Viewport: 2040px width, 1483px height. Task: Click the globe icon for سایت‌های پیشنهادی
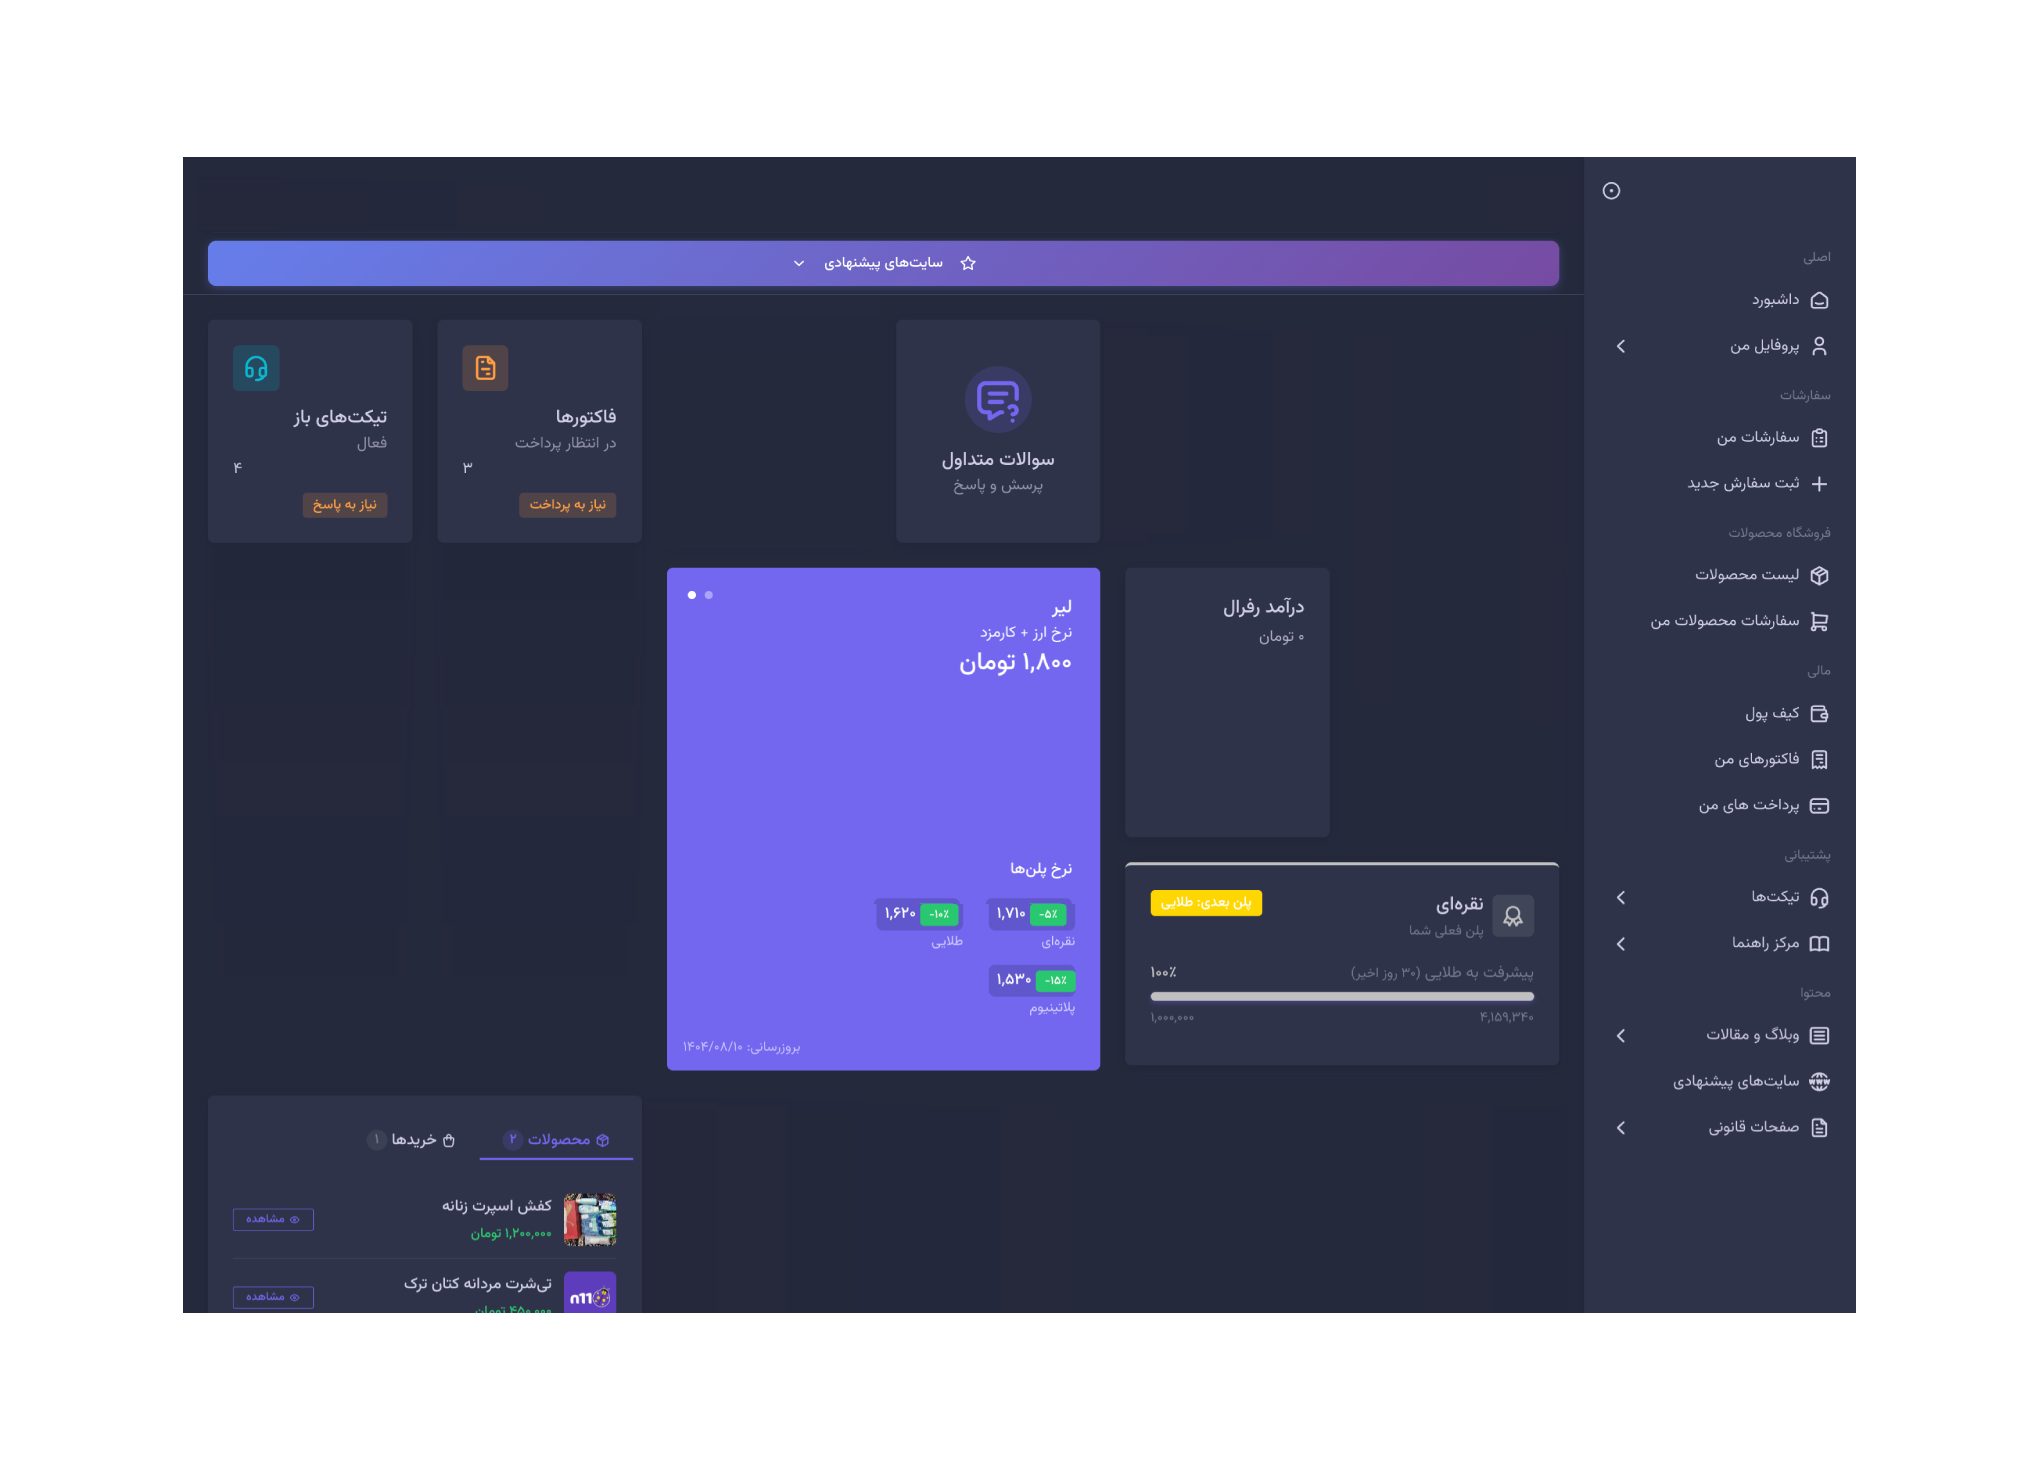1819,1082
